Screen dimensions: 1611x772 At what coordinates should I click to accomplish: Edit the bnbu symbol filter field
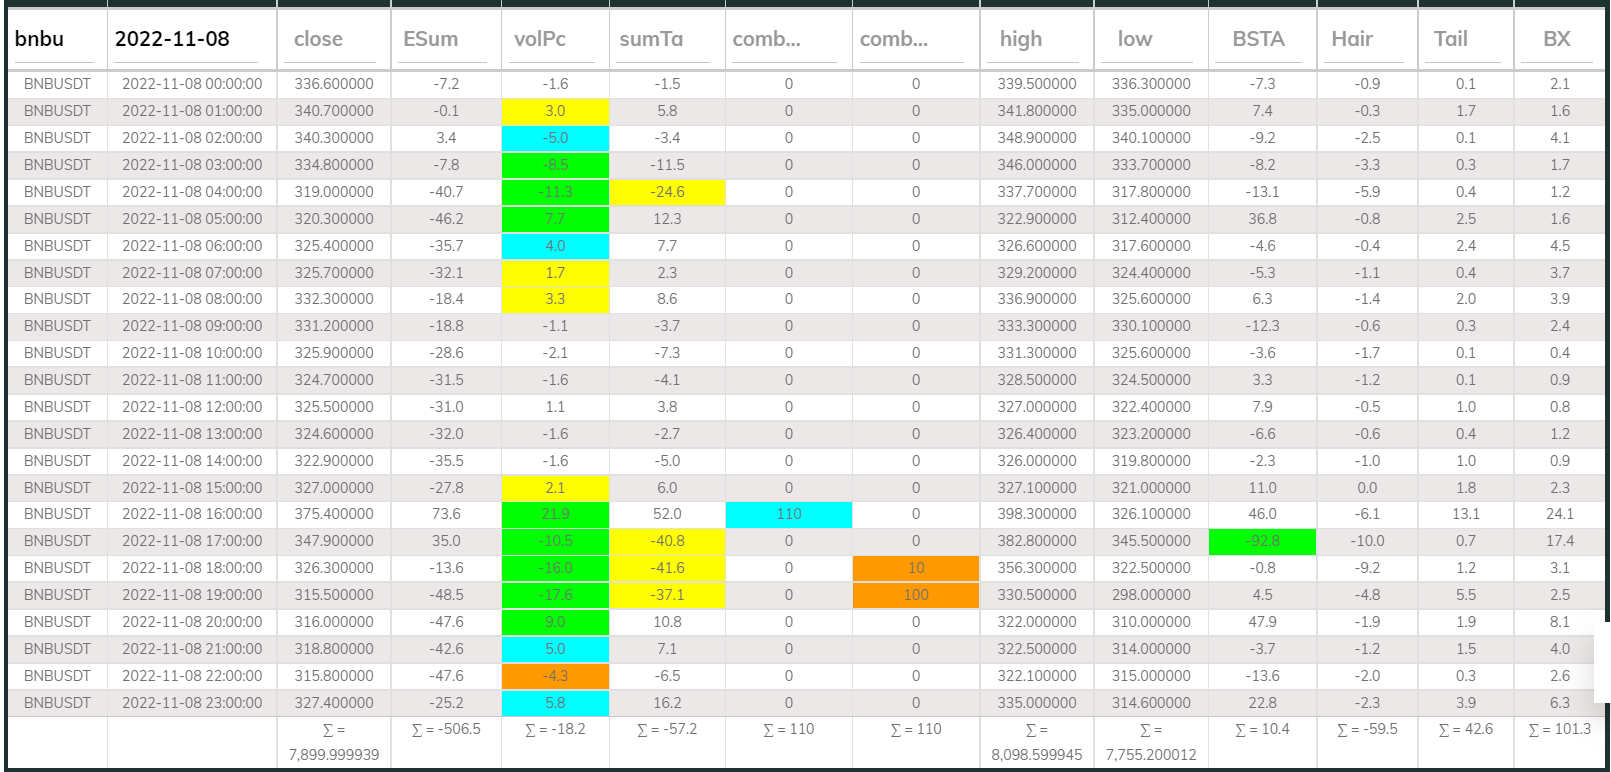pyautogui.click(x=55, y=39)
